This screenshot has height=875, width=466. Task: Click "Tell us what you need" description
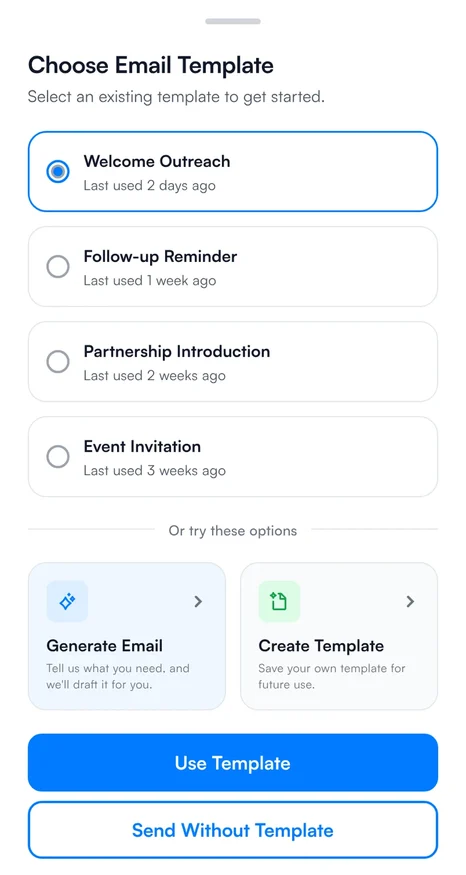118,676
